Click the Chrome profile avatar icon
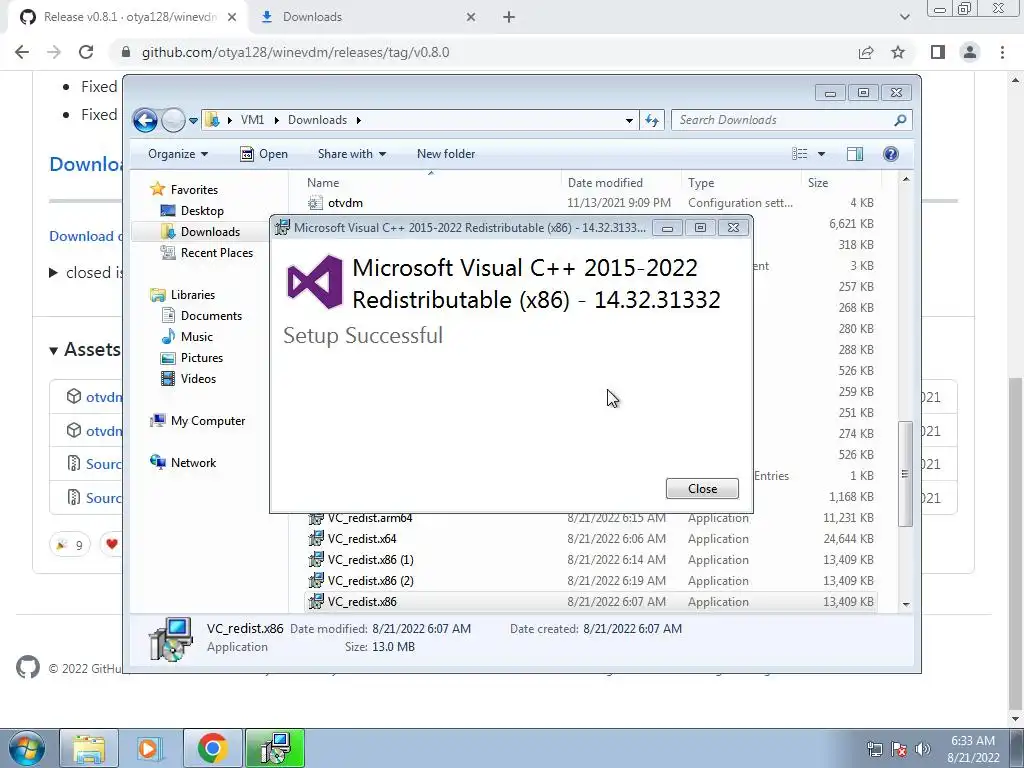 pyautogui.click(x=970, y=52)
